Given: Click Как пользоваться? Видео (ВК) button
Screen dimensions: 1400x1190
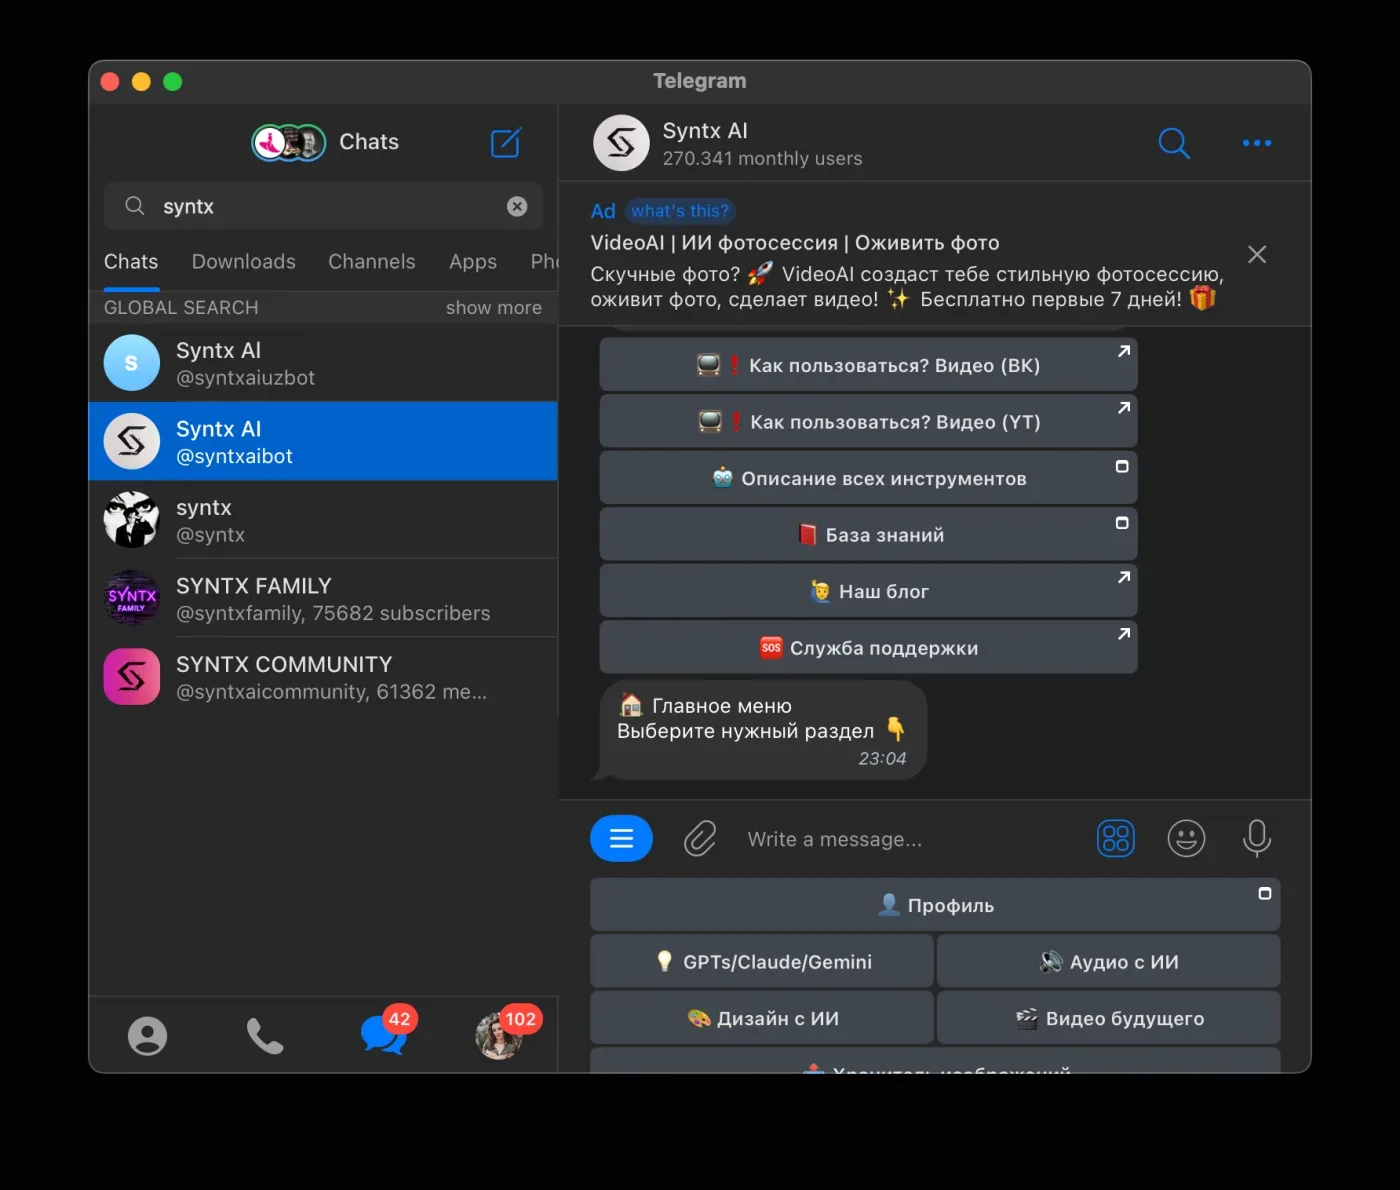Looking at the screenshot, I should click(868, 365).
